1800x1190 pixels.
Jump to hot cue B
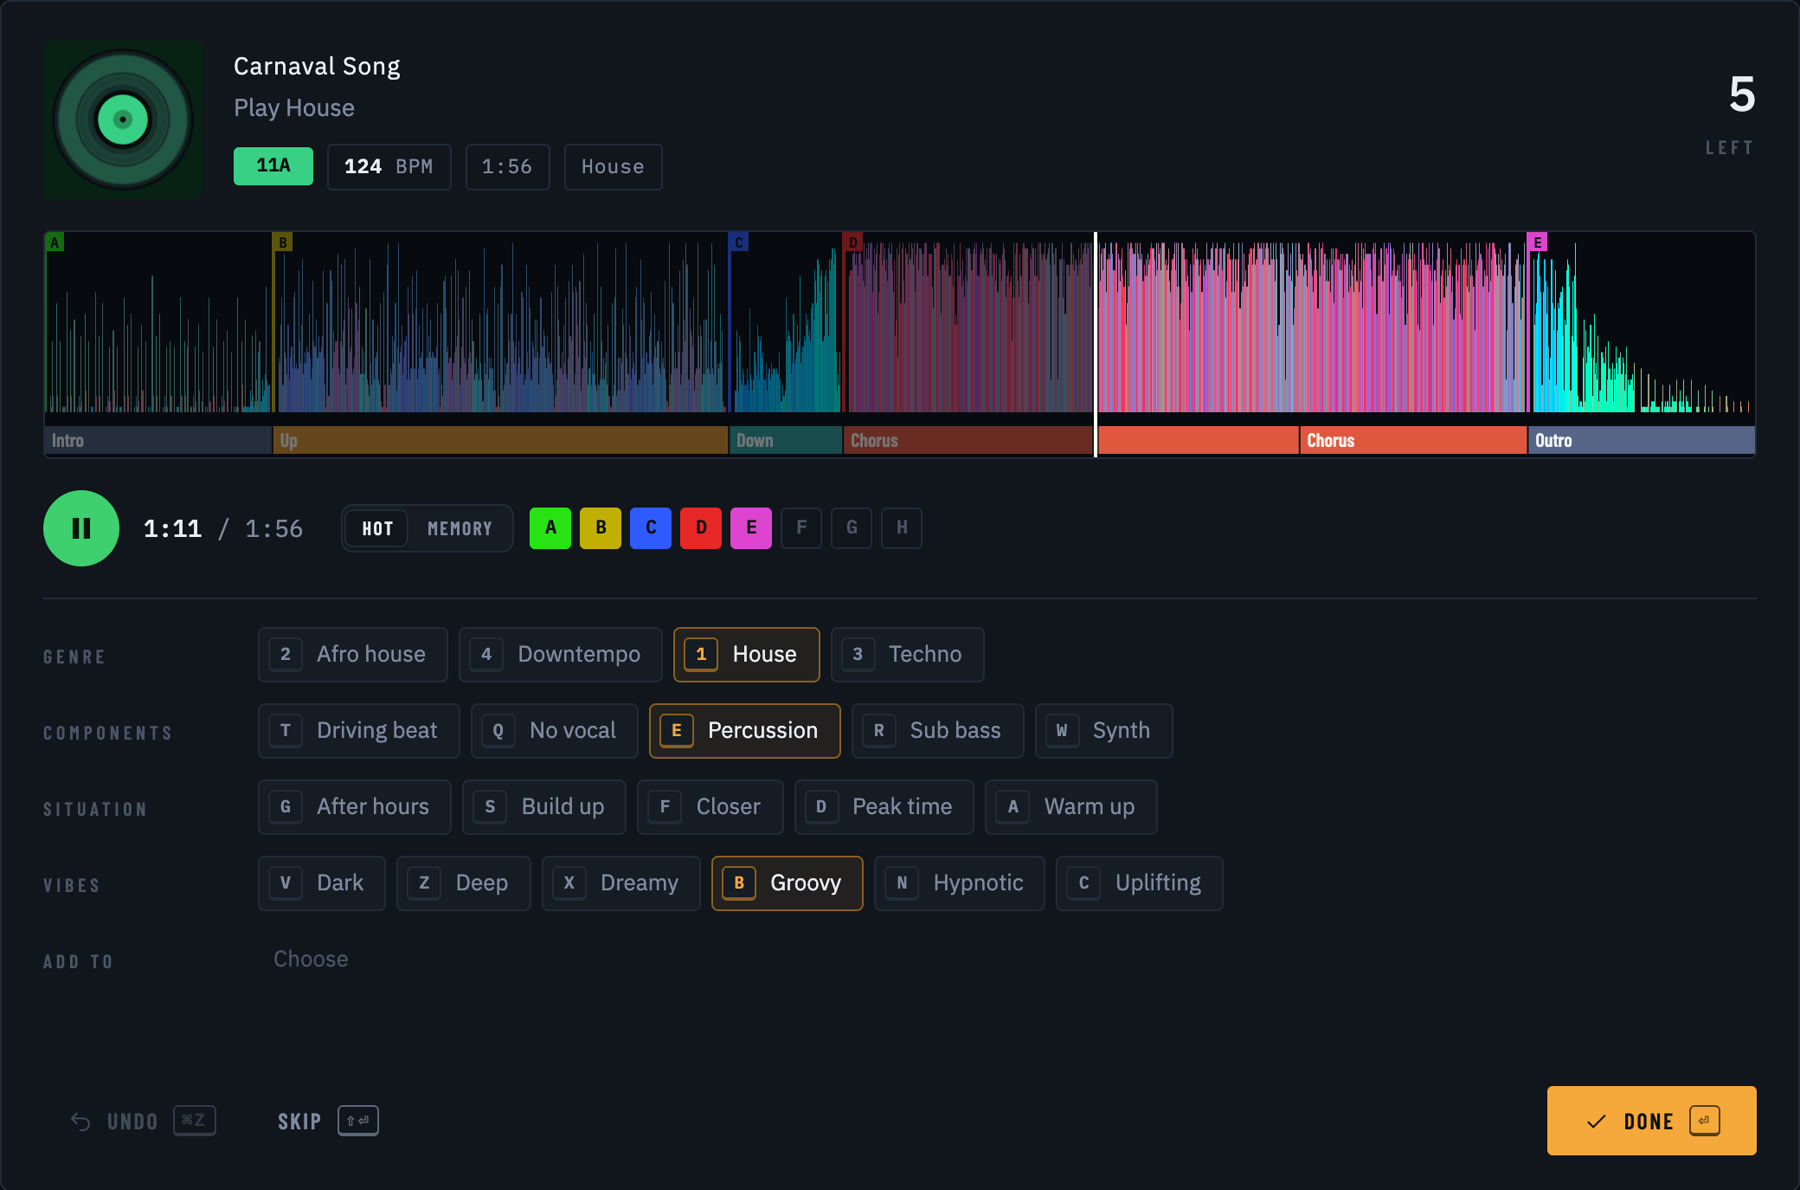tap(600, 528)
